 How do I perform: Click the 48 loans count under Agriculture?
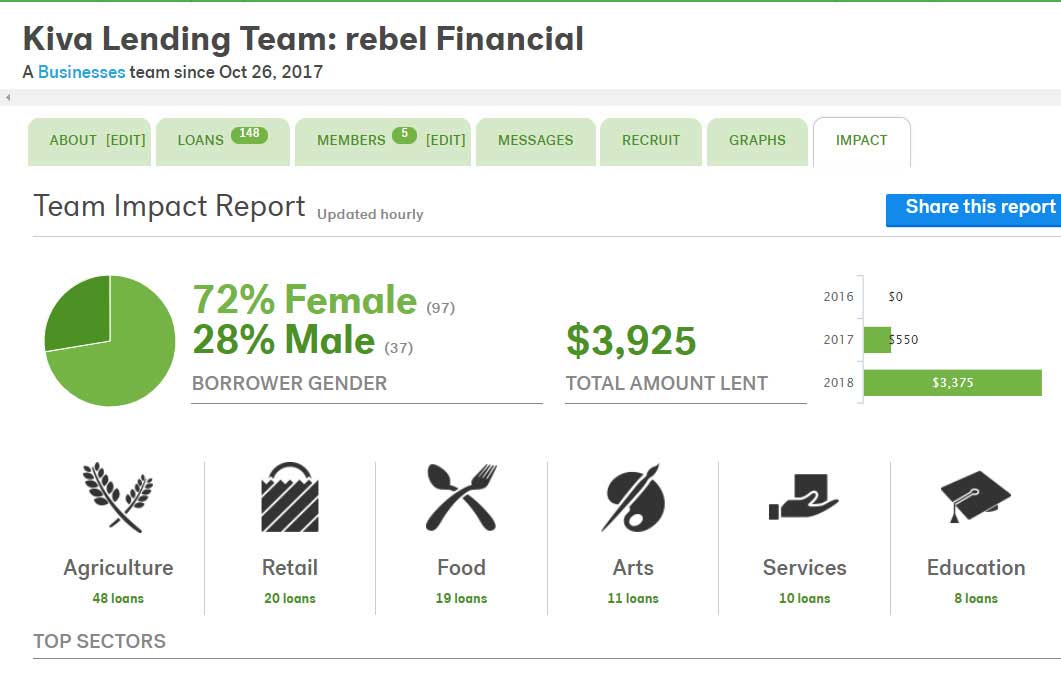click(118, 598)
